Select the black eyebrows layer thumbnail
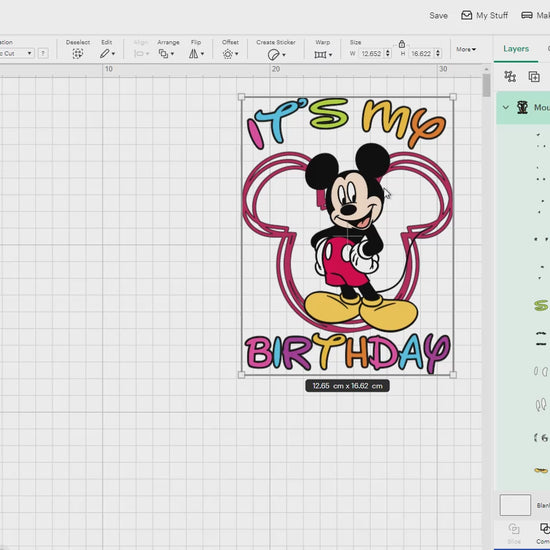 point(541,338)
